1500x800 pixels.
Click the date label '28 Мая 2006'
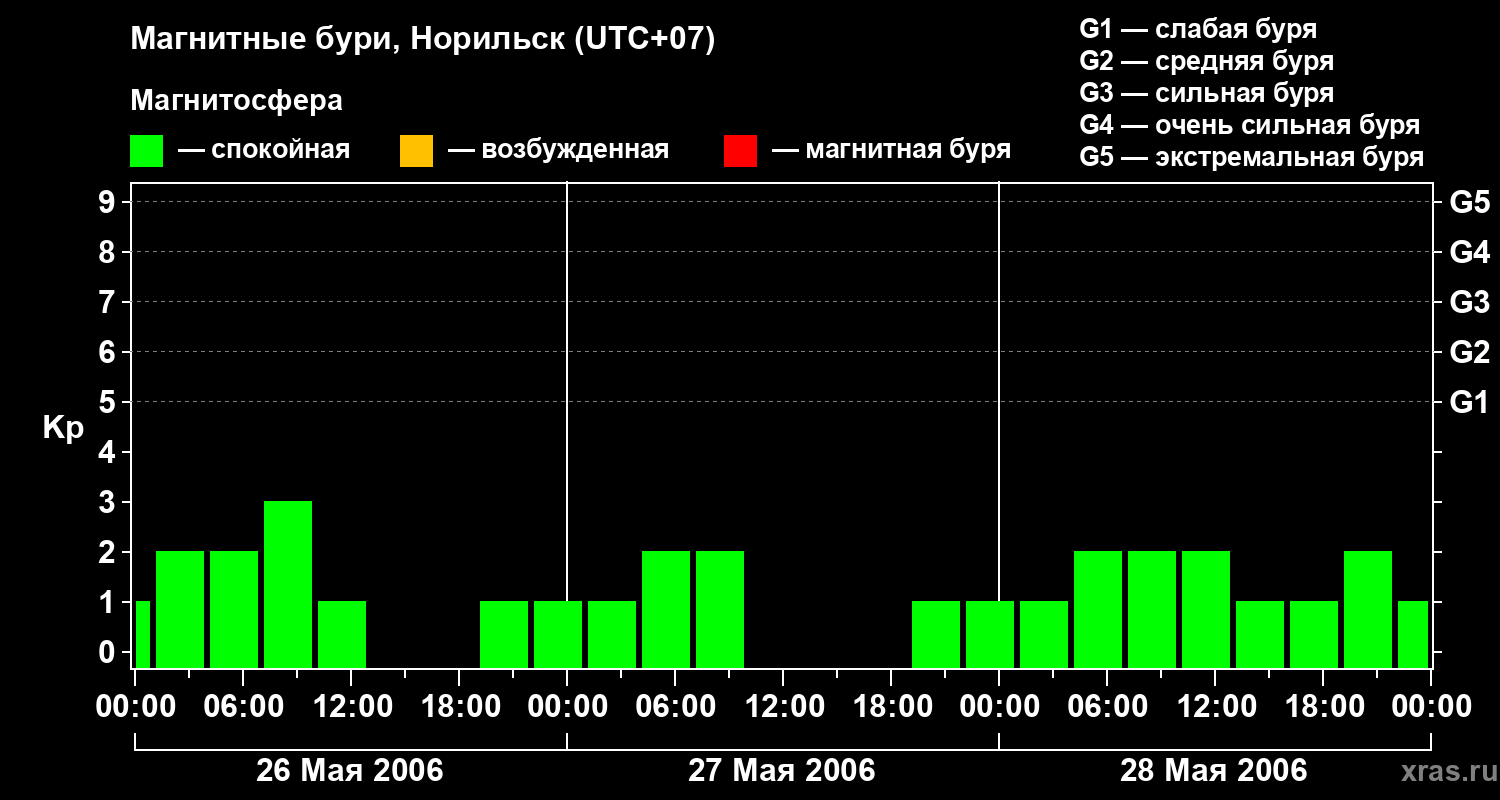(1214, 770)
